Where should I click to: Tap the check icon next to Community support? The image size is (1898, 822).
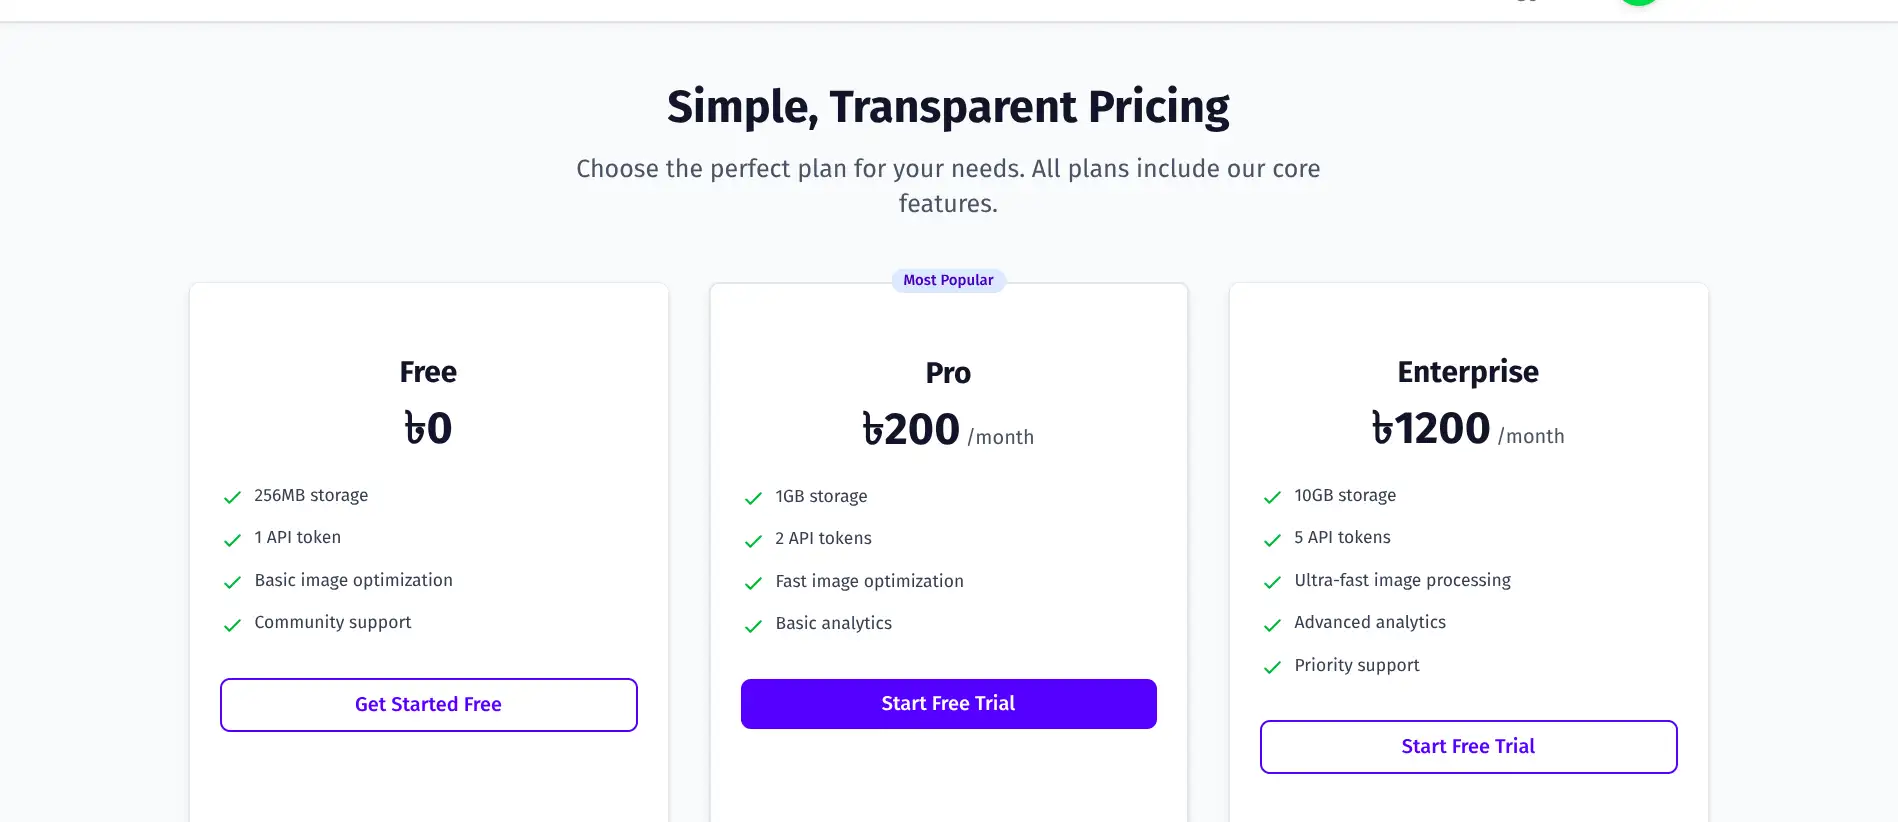(x=232, y=625)
